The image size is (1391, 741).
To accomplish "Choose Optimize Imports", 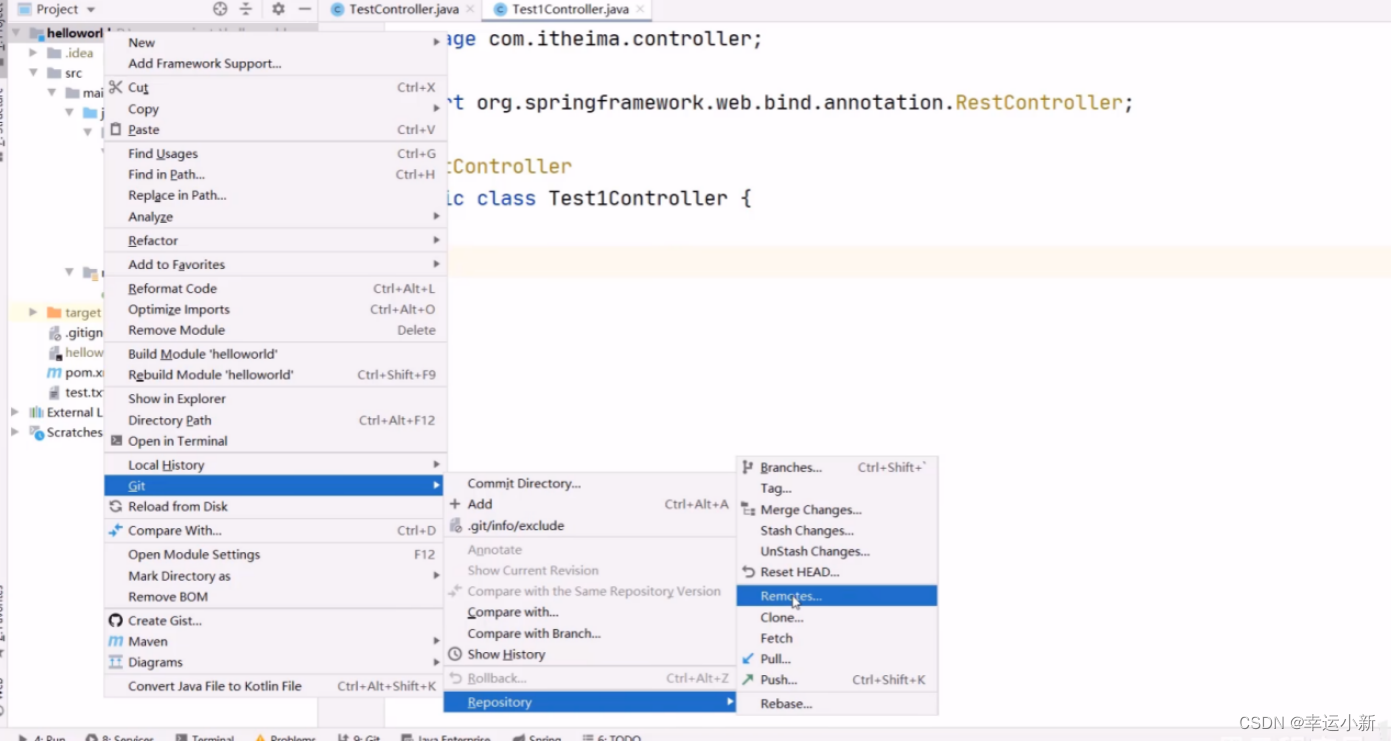I will click(x=275, y=309).
